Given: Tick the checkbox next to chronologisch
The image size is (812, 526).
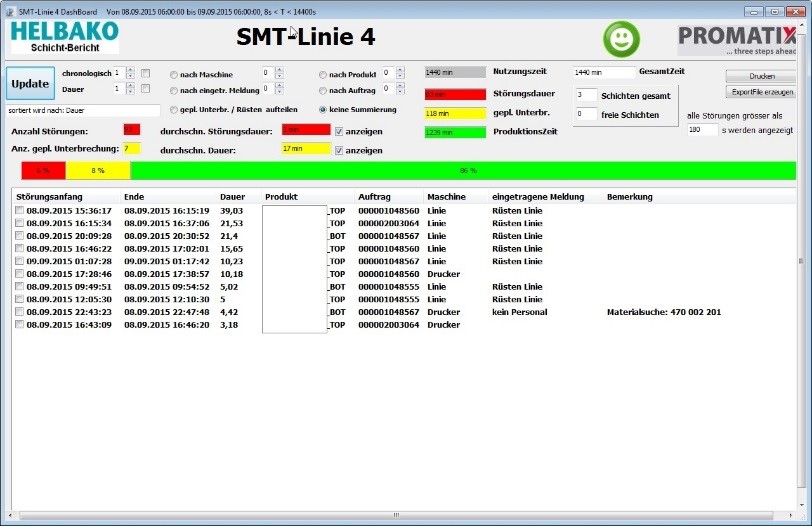Looking at the screenshot, I should click(x=146, y=73).
